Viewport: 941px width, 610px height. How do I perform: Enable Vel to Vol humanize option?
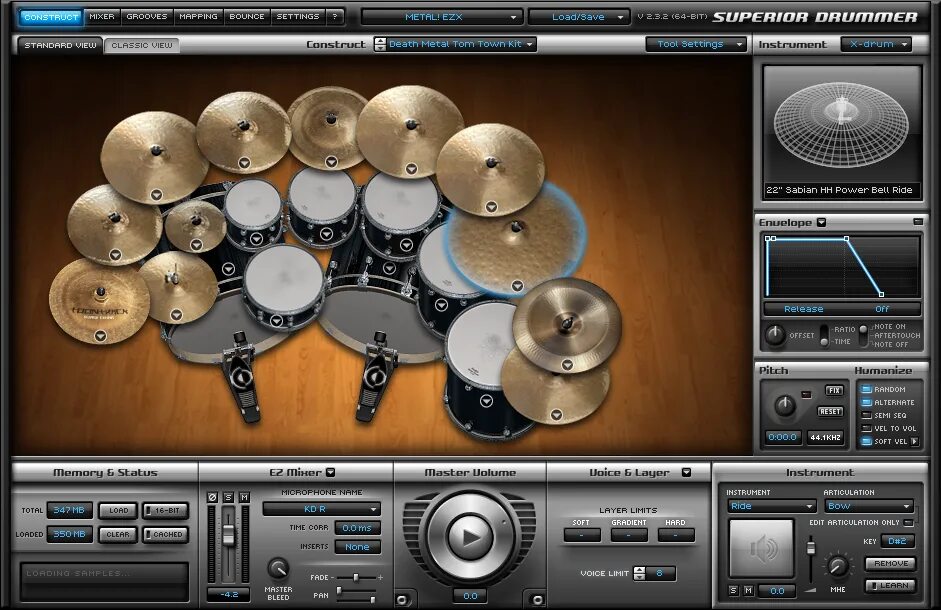pos(867,429)
